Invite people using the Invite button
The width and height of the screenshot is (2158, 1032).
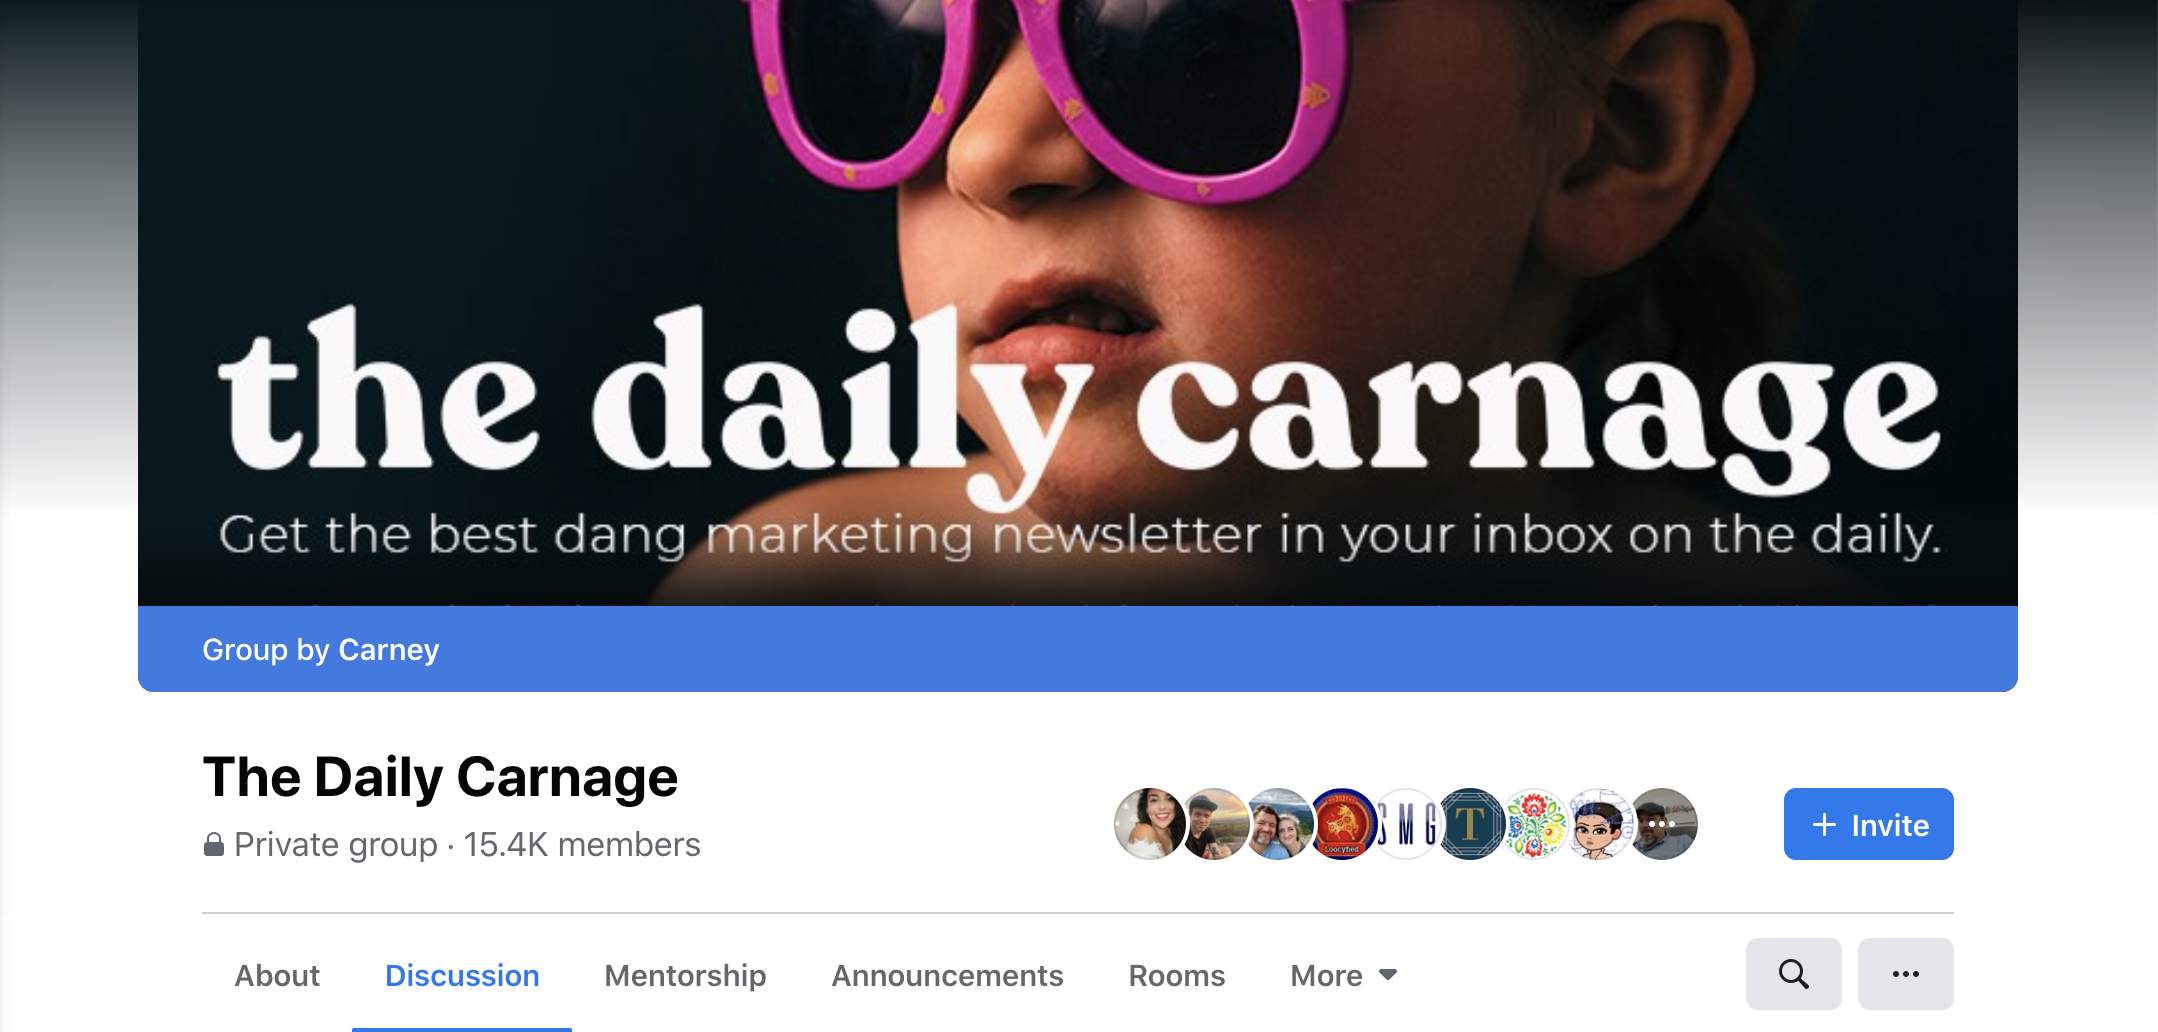(1868, 824)
